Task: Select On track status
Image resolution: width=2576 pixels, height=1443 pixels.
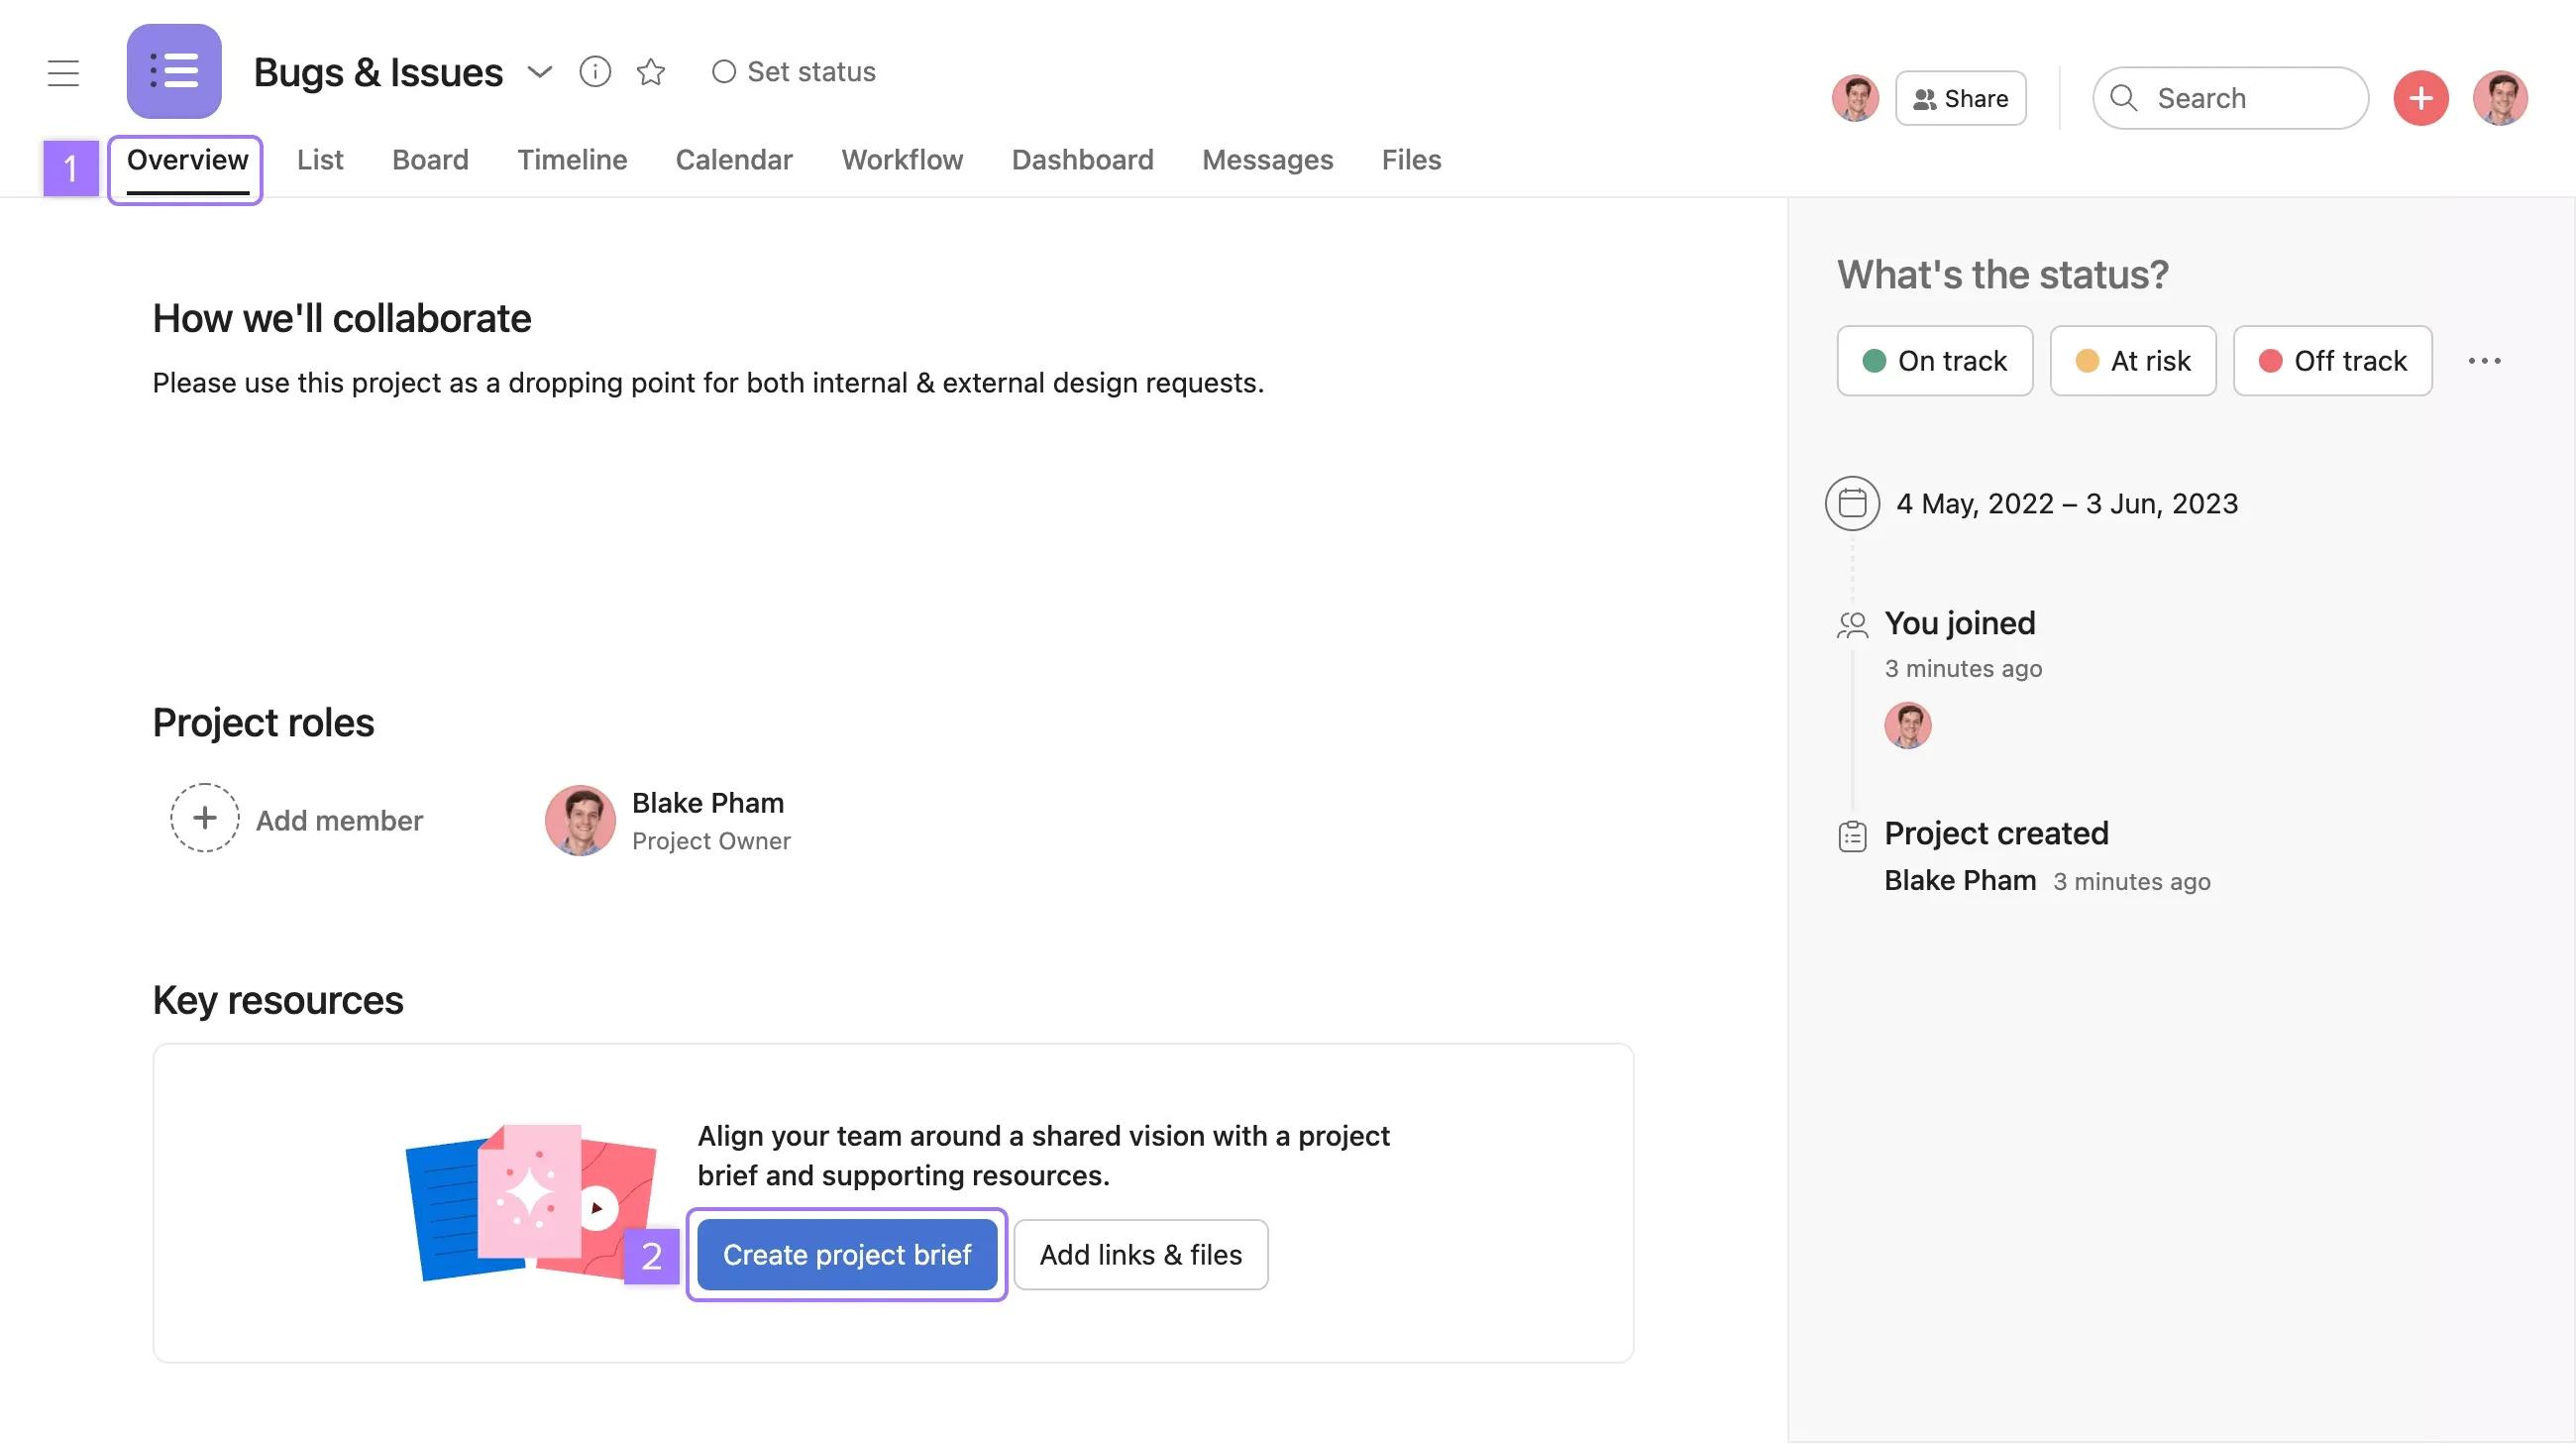Action: pos(1934,361)
